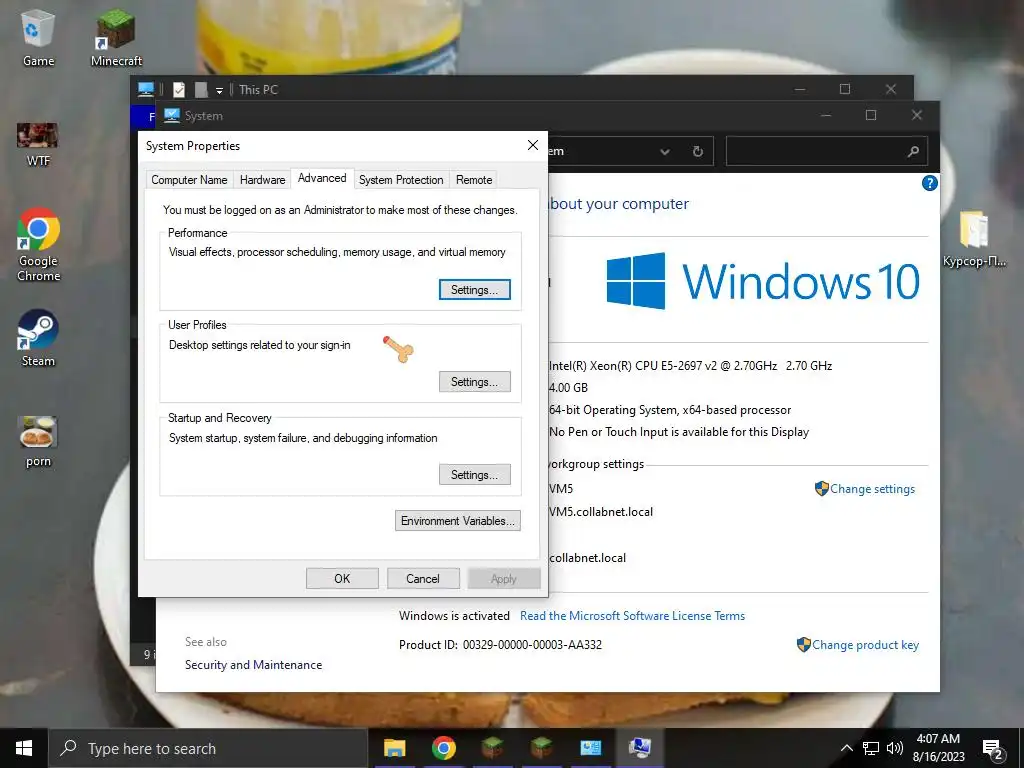This screenshot has height=768, width=1024.
Task: Launch the Steam desktop shortcut
Action: coord(38,338)
